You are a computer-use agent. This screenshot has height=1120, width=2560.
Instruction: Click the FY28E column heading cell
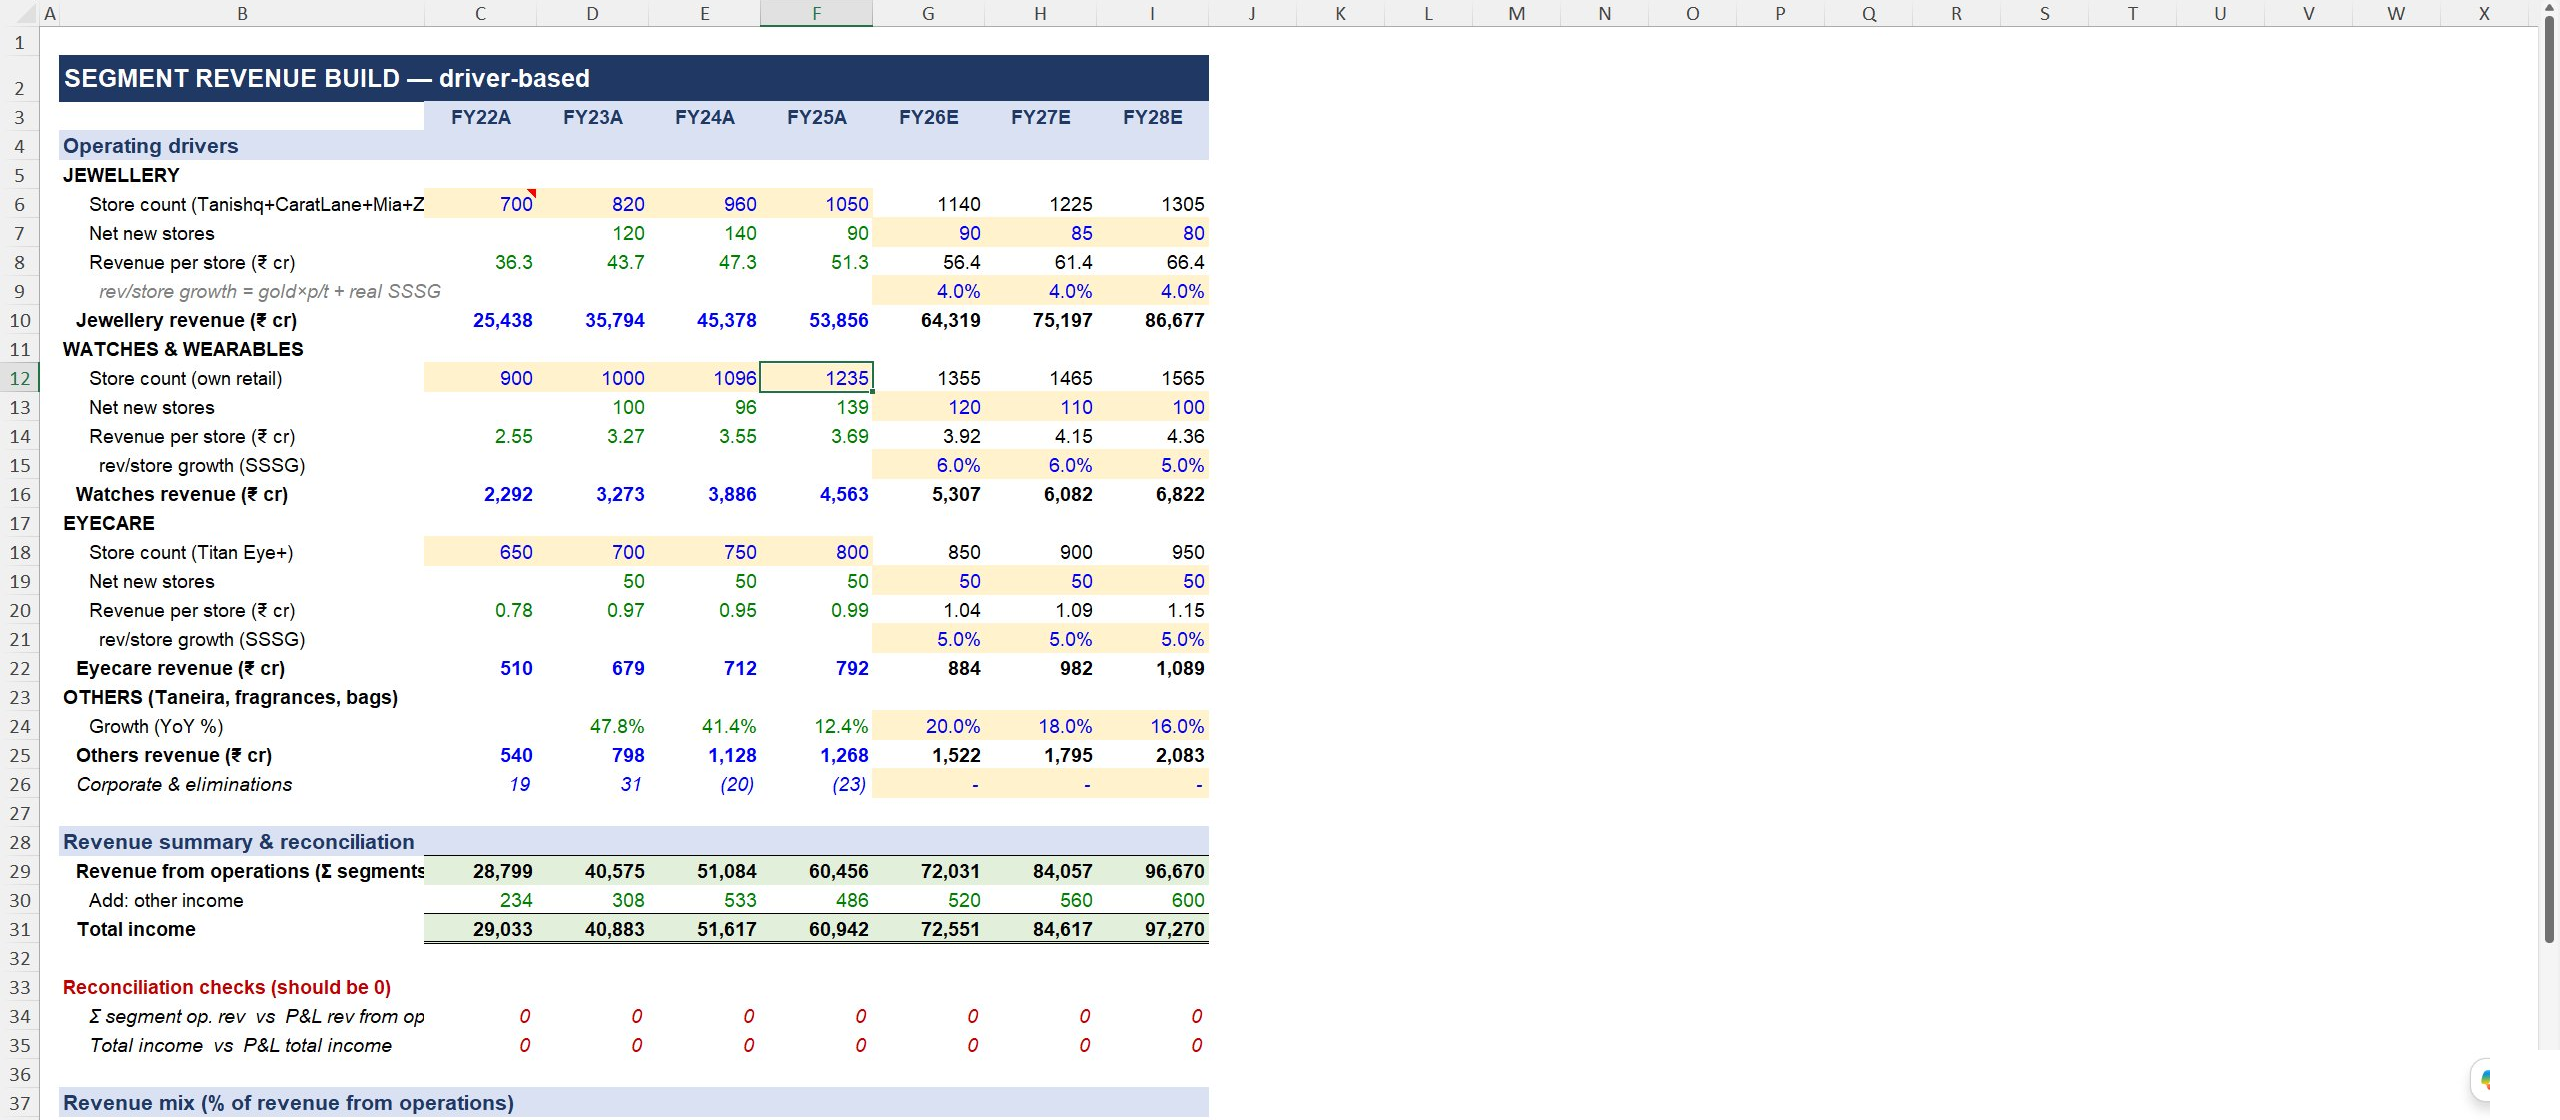[x=1152, y=117]
